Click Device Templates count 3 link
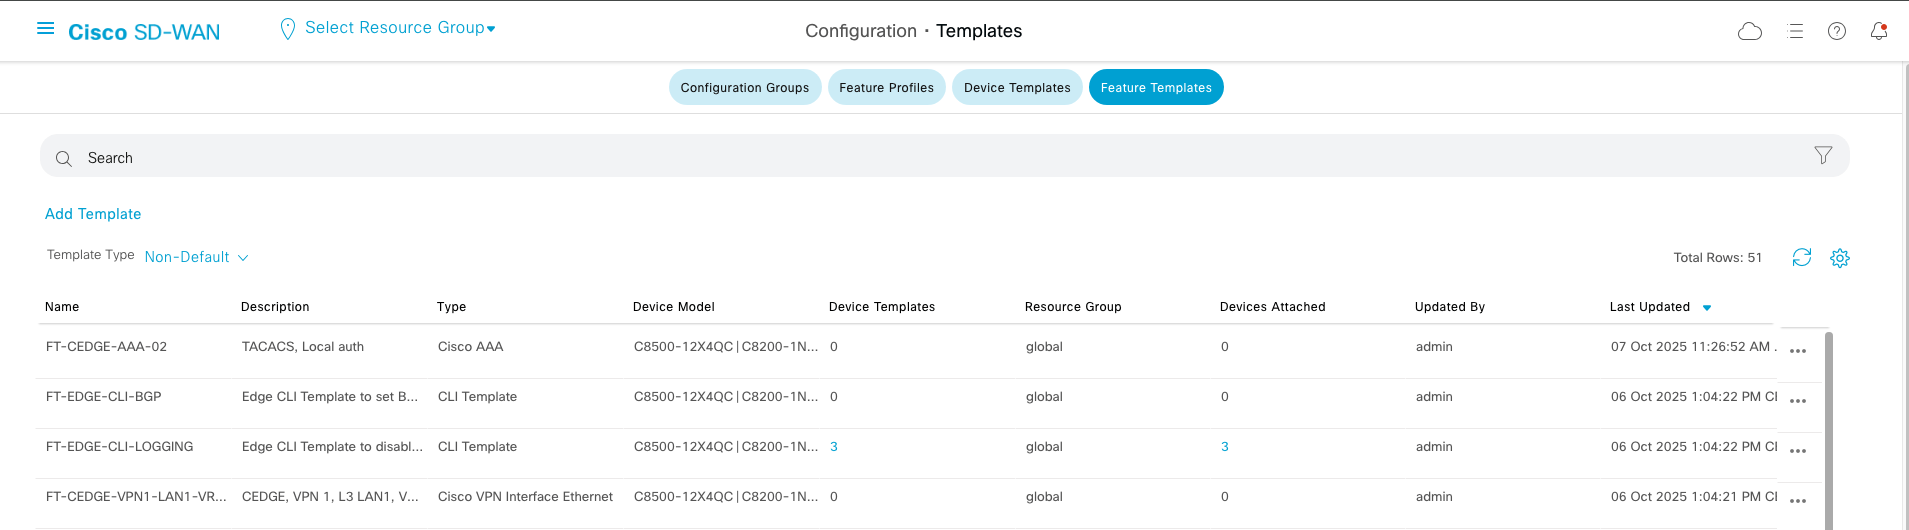1909x530 pixels. pos(834,447)
